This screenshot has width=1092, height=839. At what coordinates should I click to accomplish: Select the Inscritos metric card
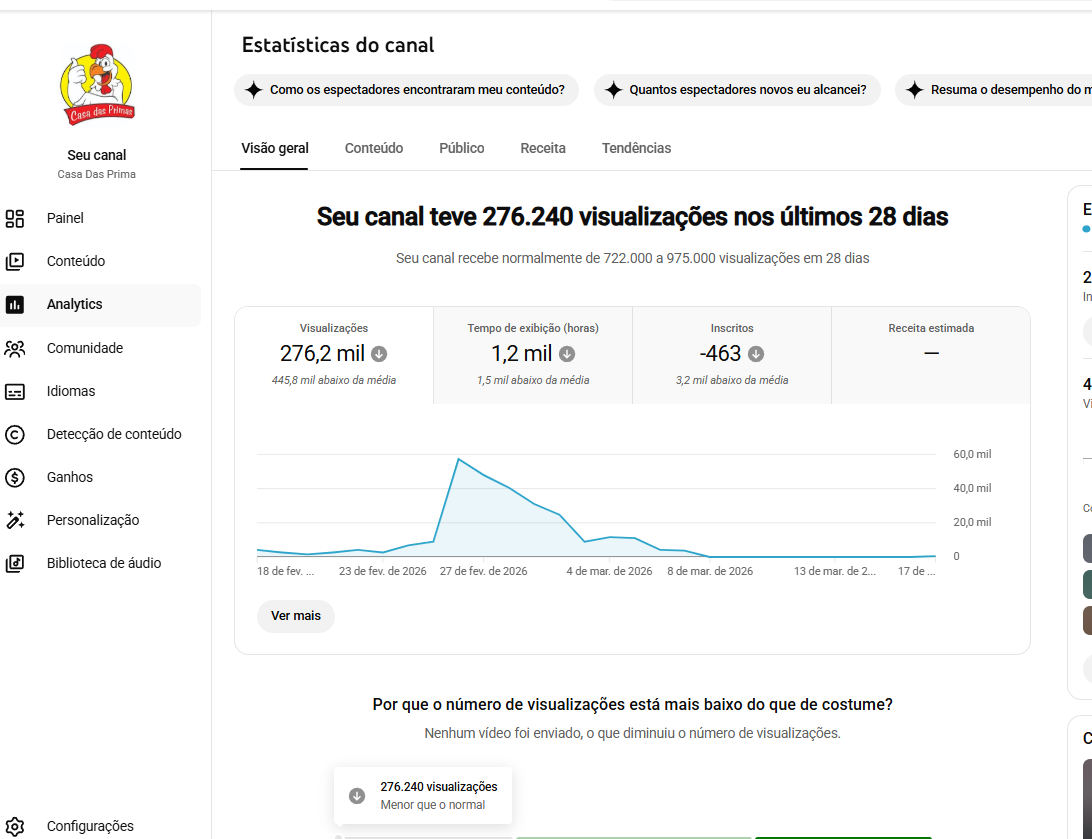732,355
